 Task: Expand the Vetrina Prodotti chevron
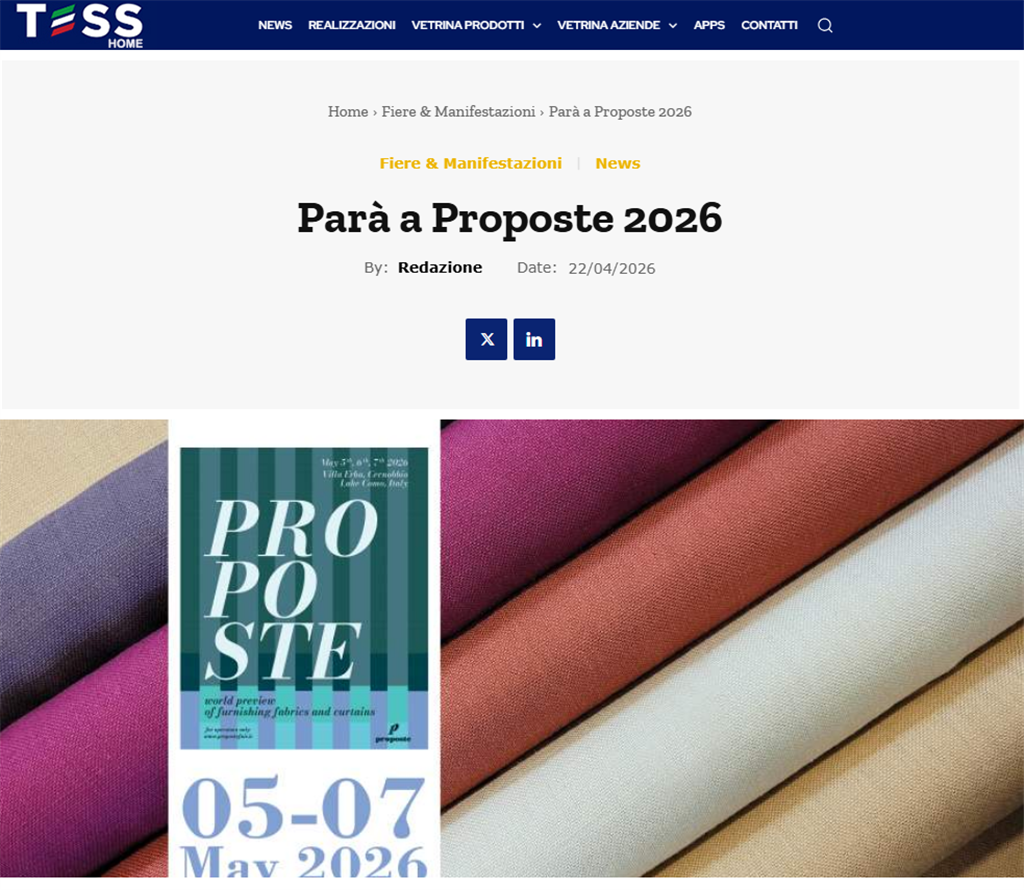tap(537, 25)
